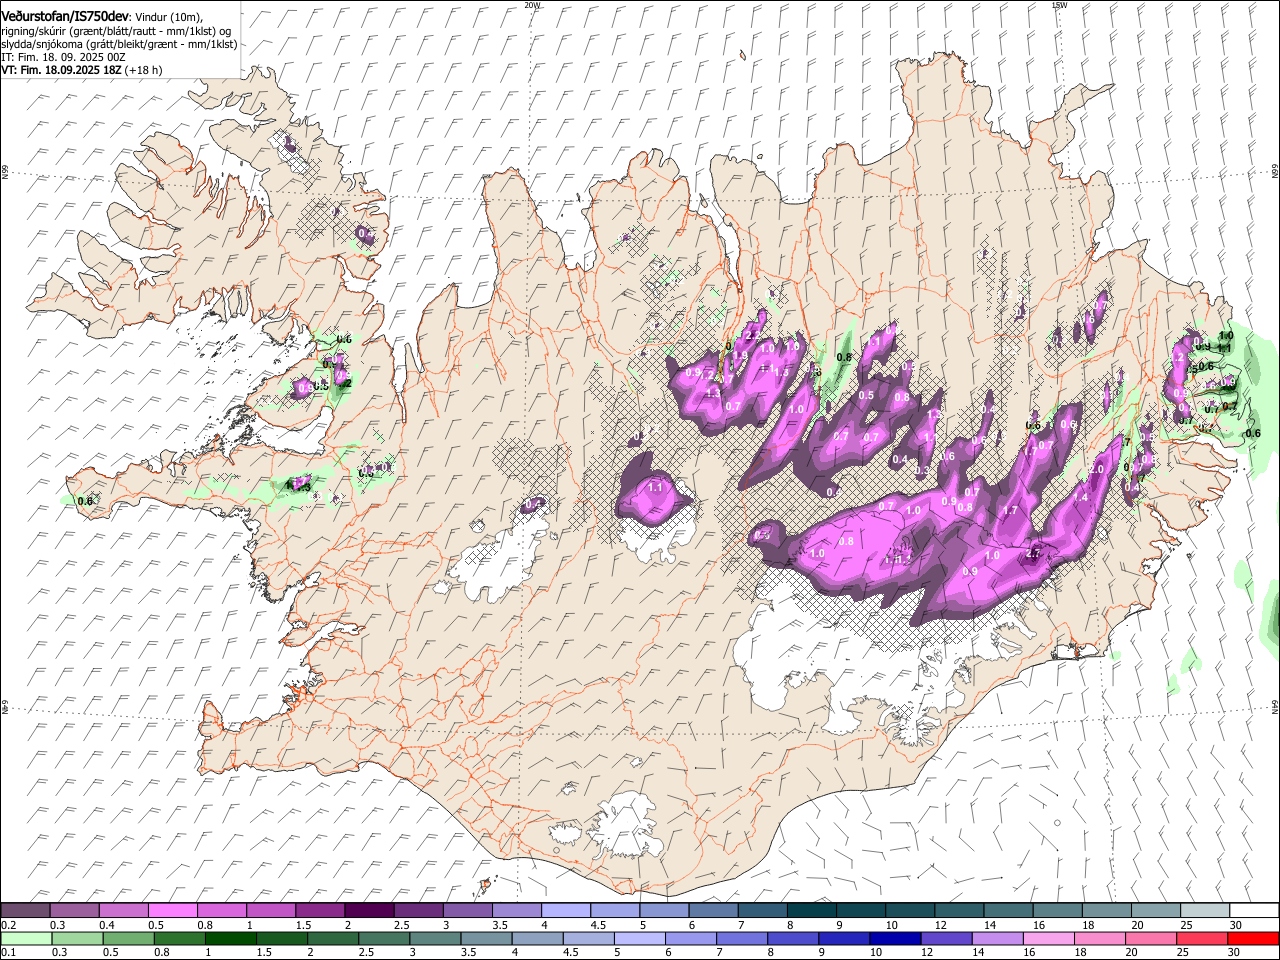1280x960 pixels.
Task: Click the '2.7' snowfall value on the map
Action: [1034, 553]
